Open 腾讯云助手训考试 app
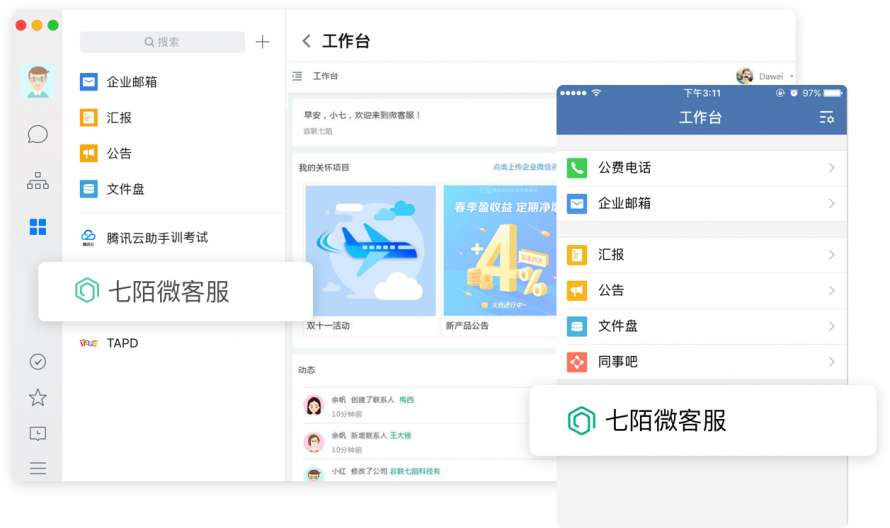The image size is (890, 528). pos(144,238)
